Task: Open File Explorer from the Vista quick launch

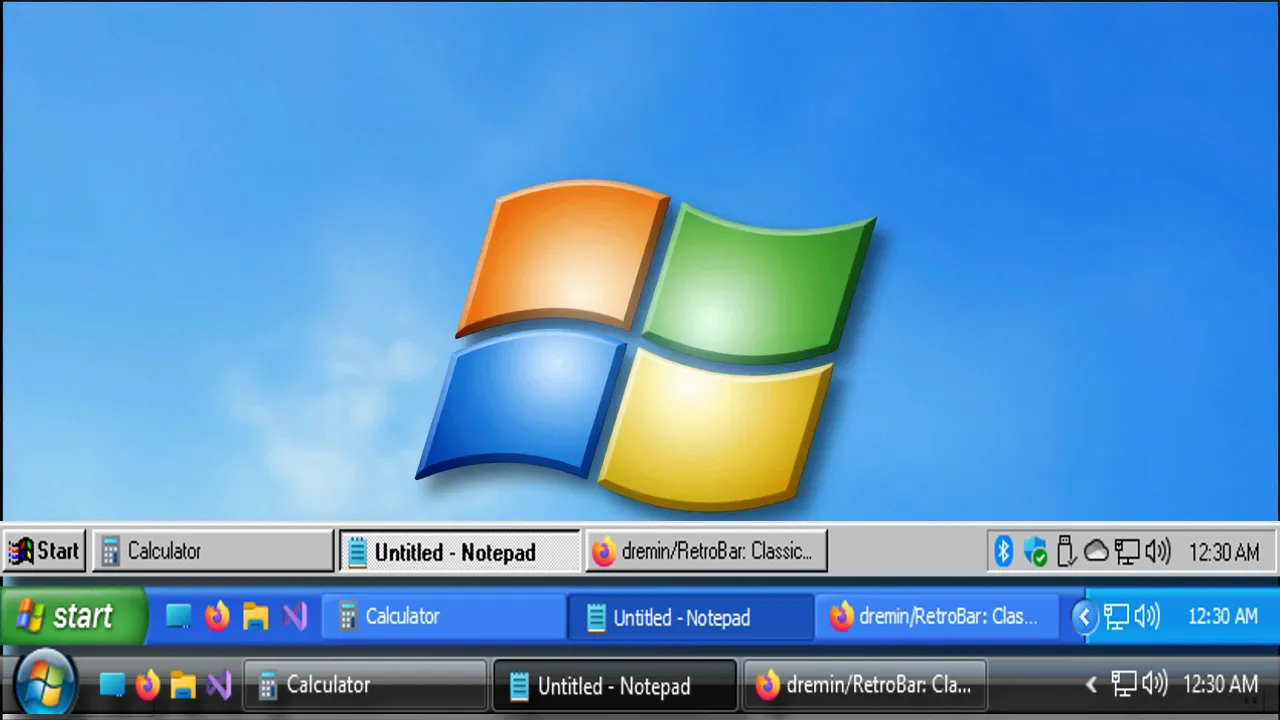Action: [183, 685]
